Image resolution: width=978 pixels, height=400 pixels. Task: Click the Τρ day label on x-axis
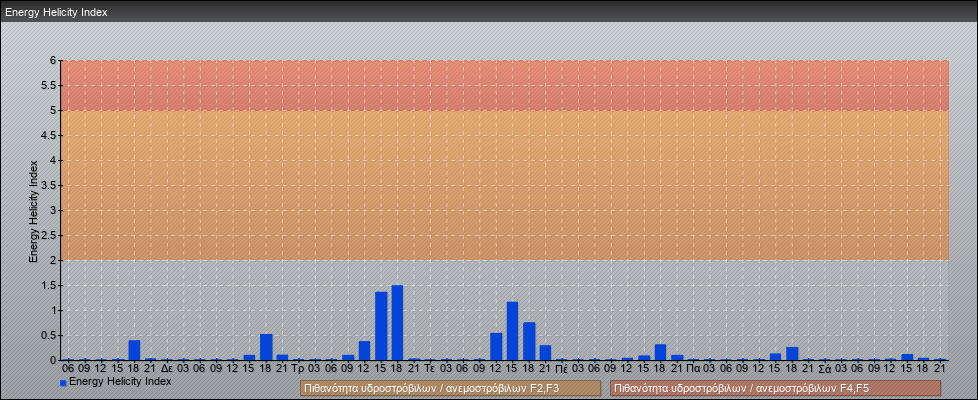pos(298,369)
